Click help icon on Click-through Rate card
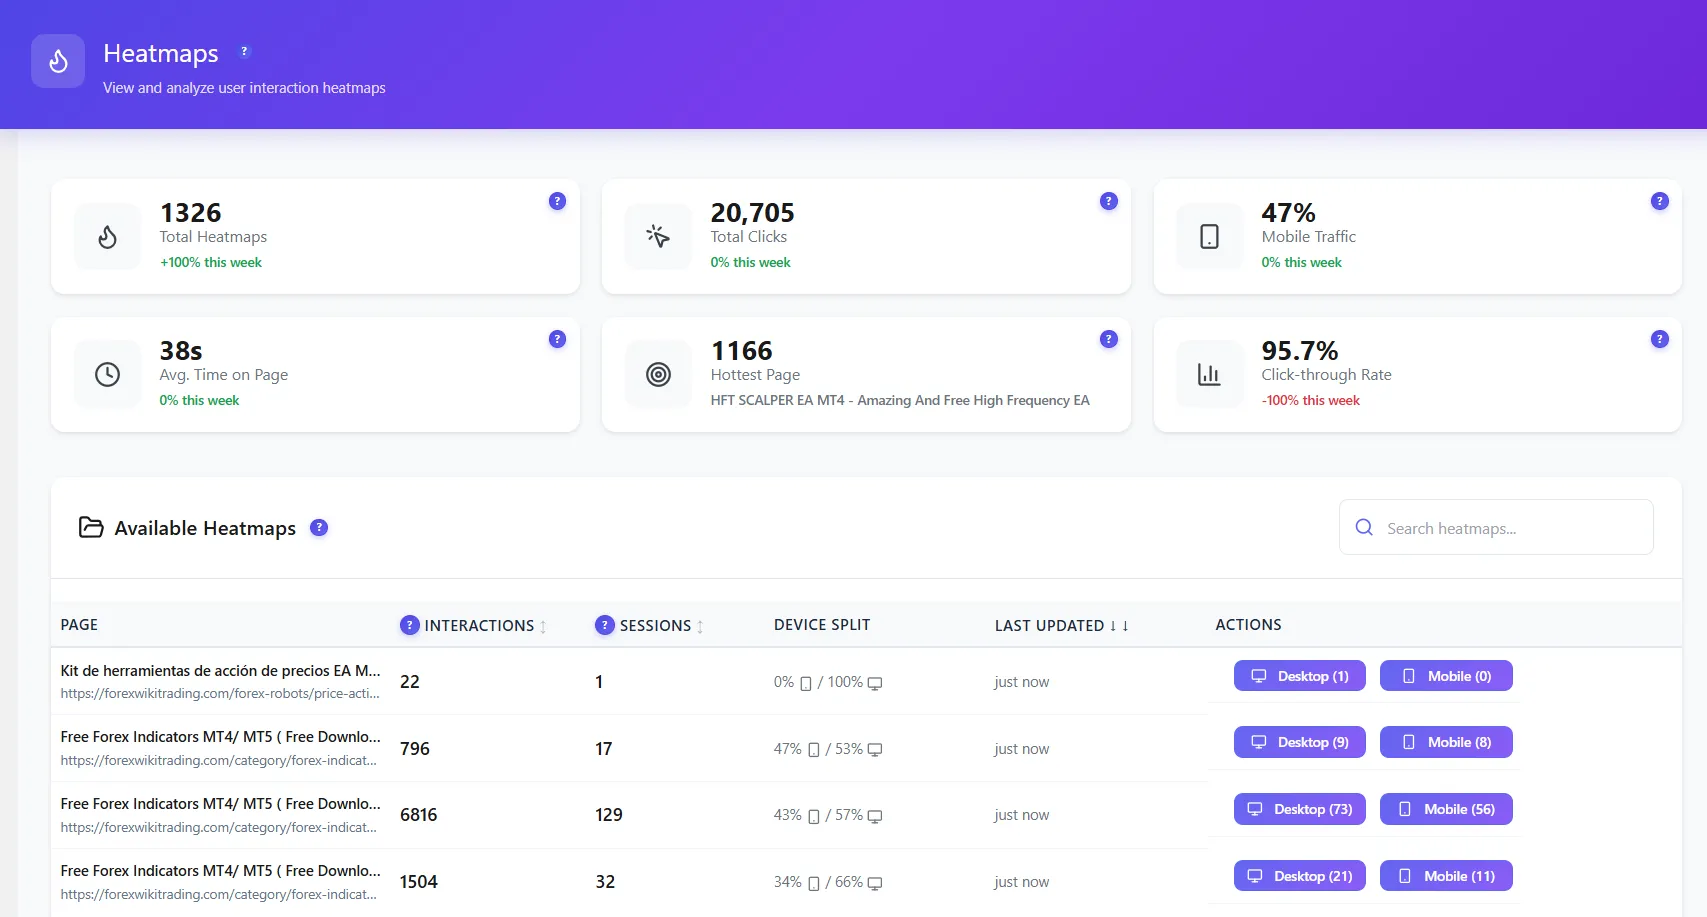 click(x=1659, y=339)
